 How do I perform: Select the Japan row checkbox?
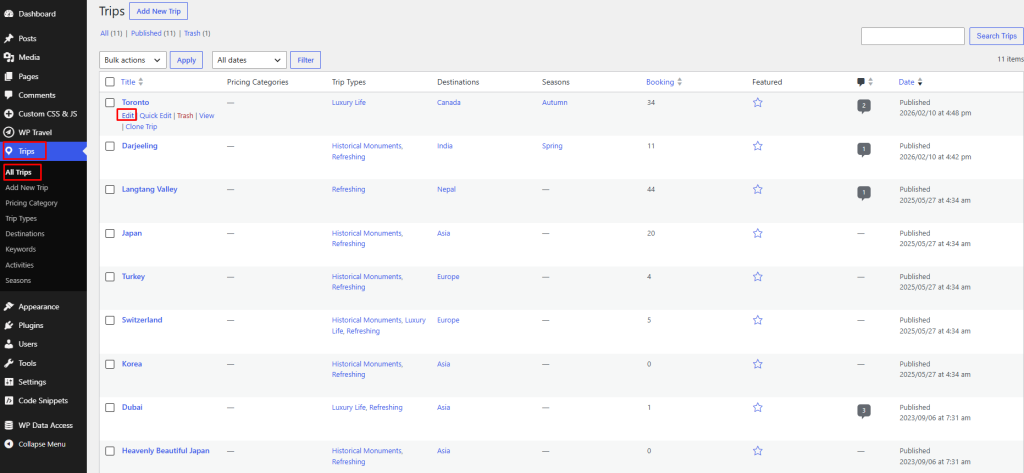click(x=110, y=233)
